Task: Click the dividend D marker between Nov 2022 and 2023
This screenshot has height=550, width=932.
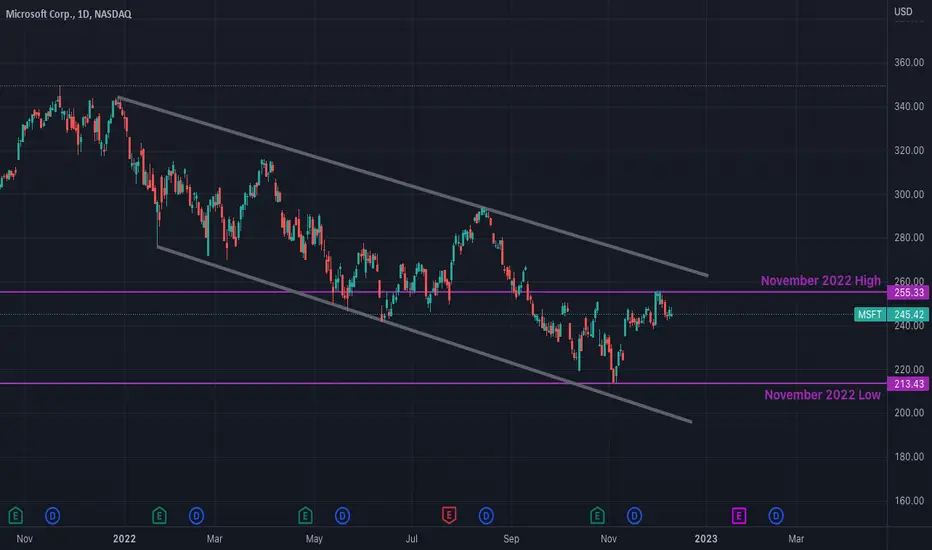Action: [x=634, y=516]
